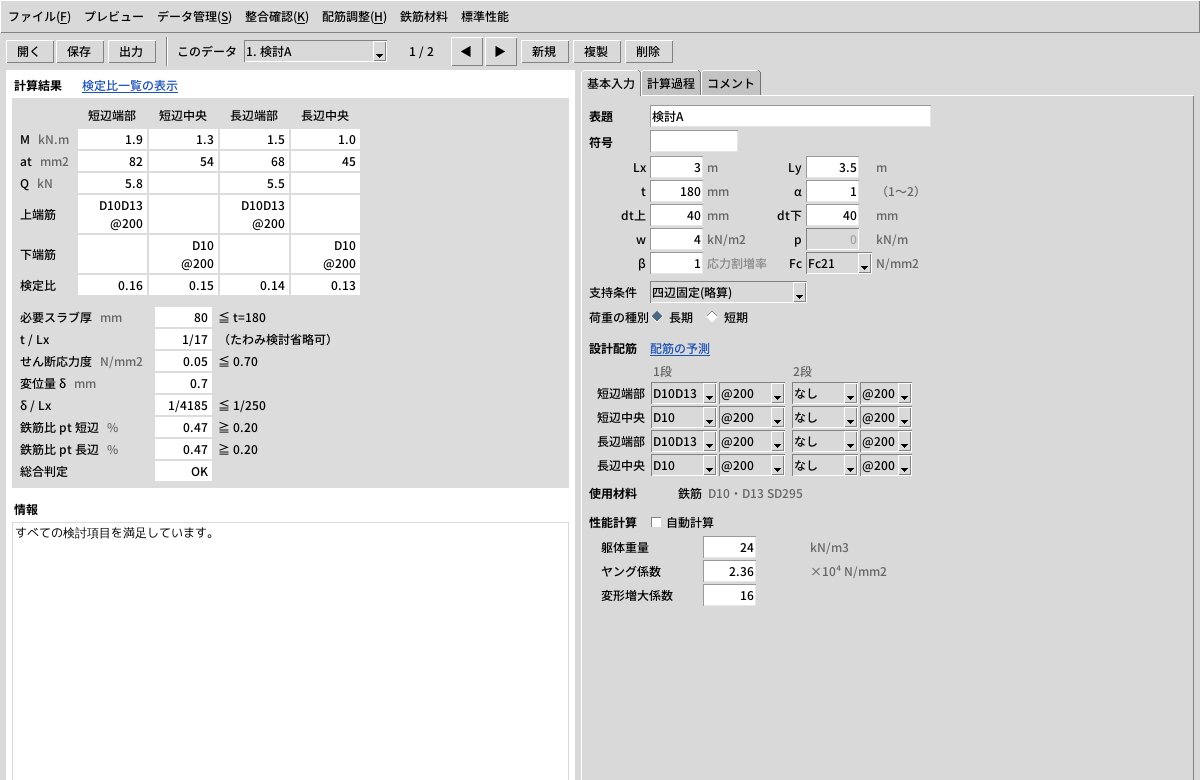Image resolution: width=1200 pixels, height=780 pixels.
Task: Open 短辺端部 2段 rebar なし dropdown
Action: [x=825, y=394]
